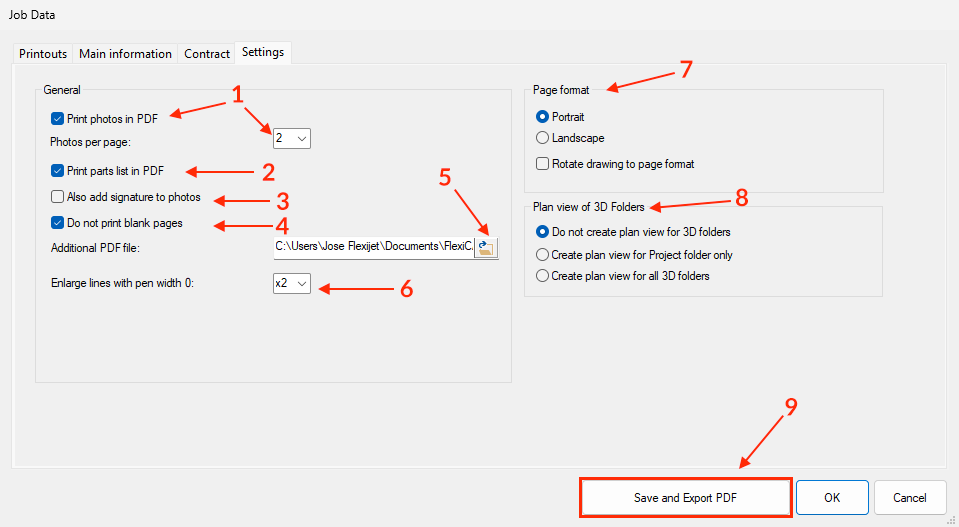The image size is (959, 527).
Task: Choose Do not create plan view option
Action: point(543,232)
